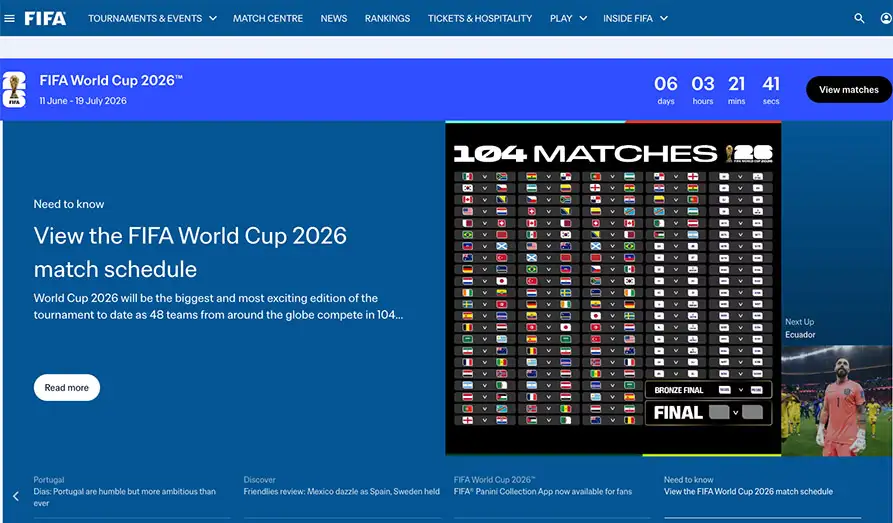Click the BRONZE FINAL box in graphic
Image resolution: width=893 pixels, height=523 pixels.
708,390
